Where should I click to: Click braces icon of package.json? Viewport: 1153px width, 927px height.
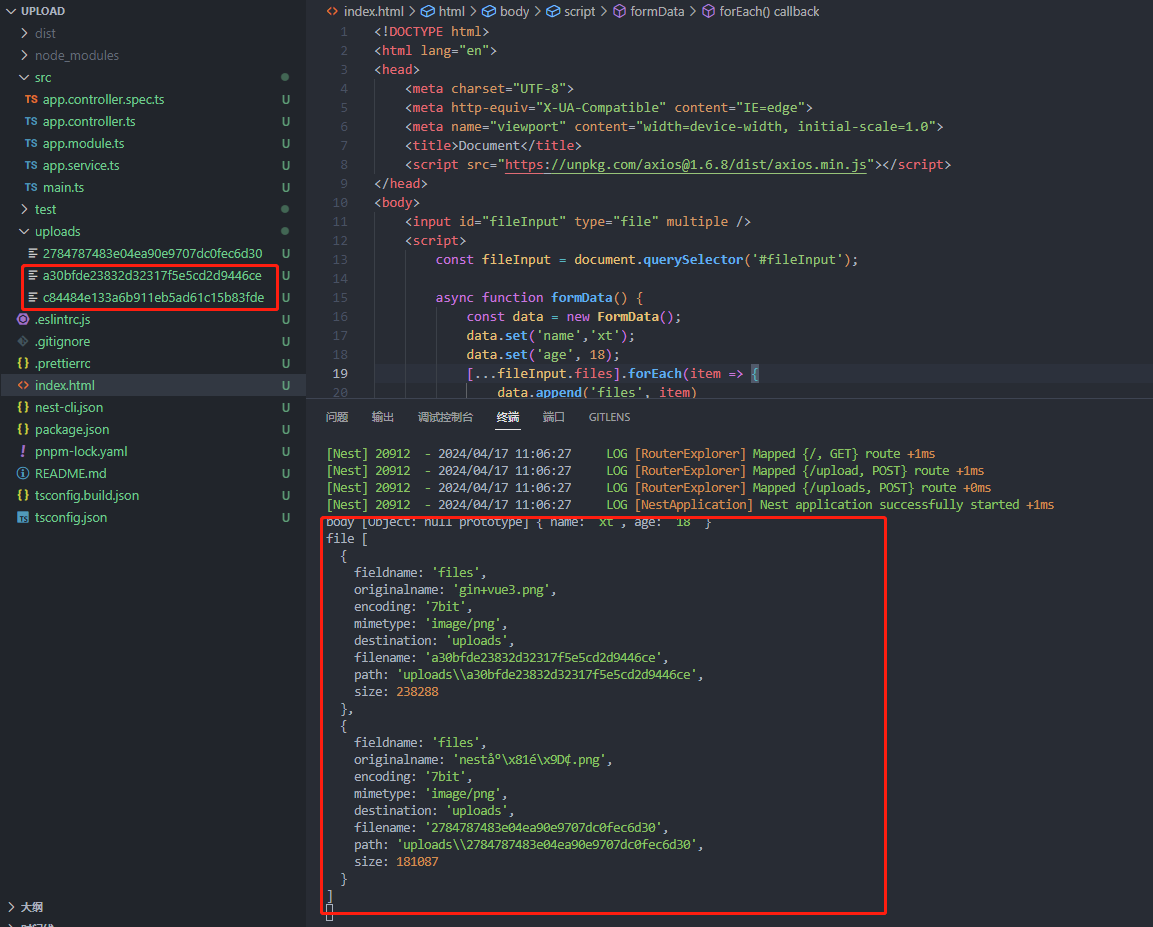coord(23,429)
